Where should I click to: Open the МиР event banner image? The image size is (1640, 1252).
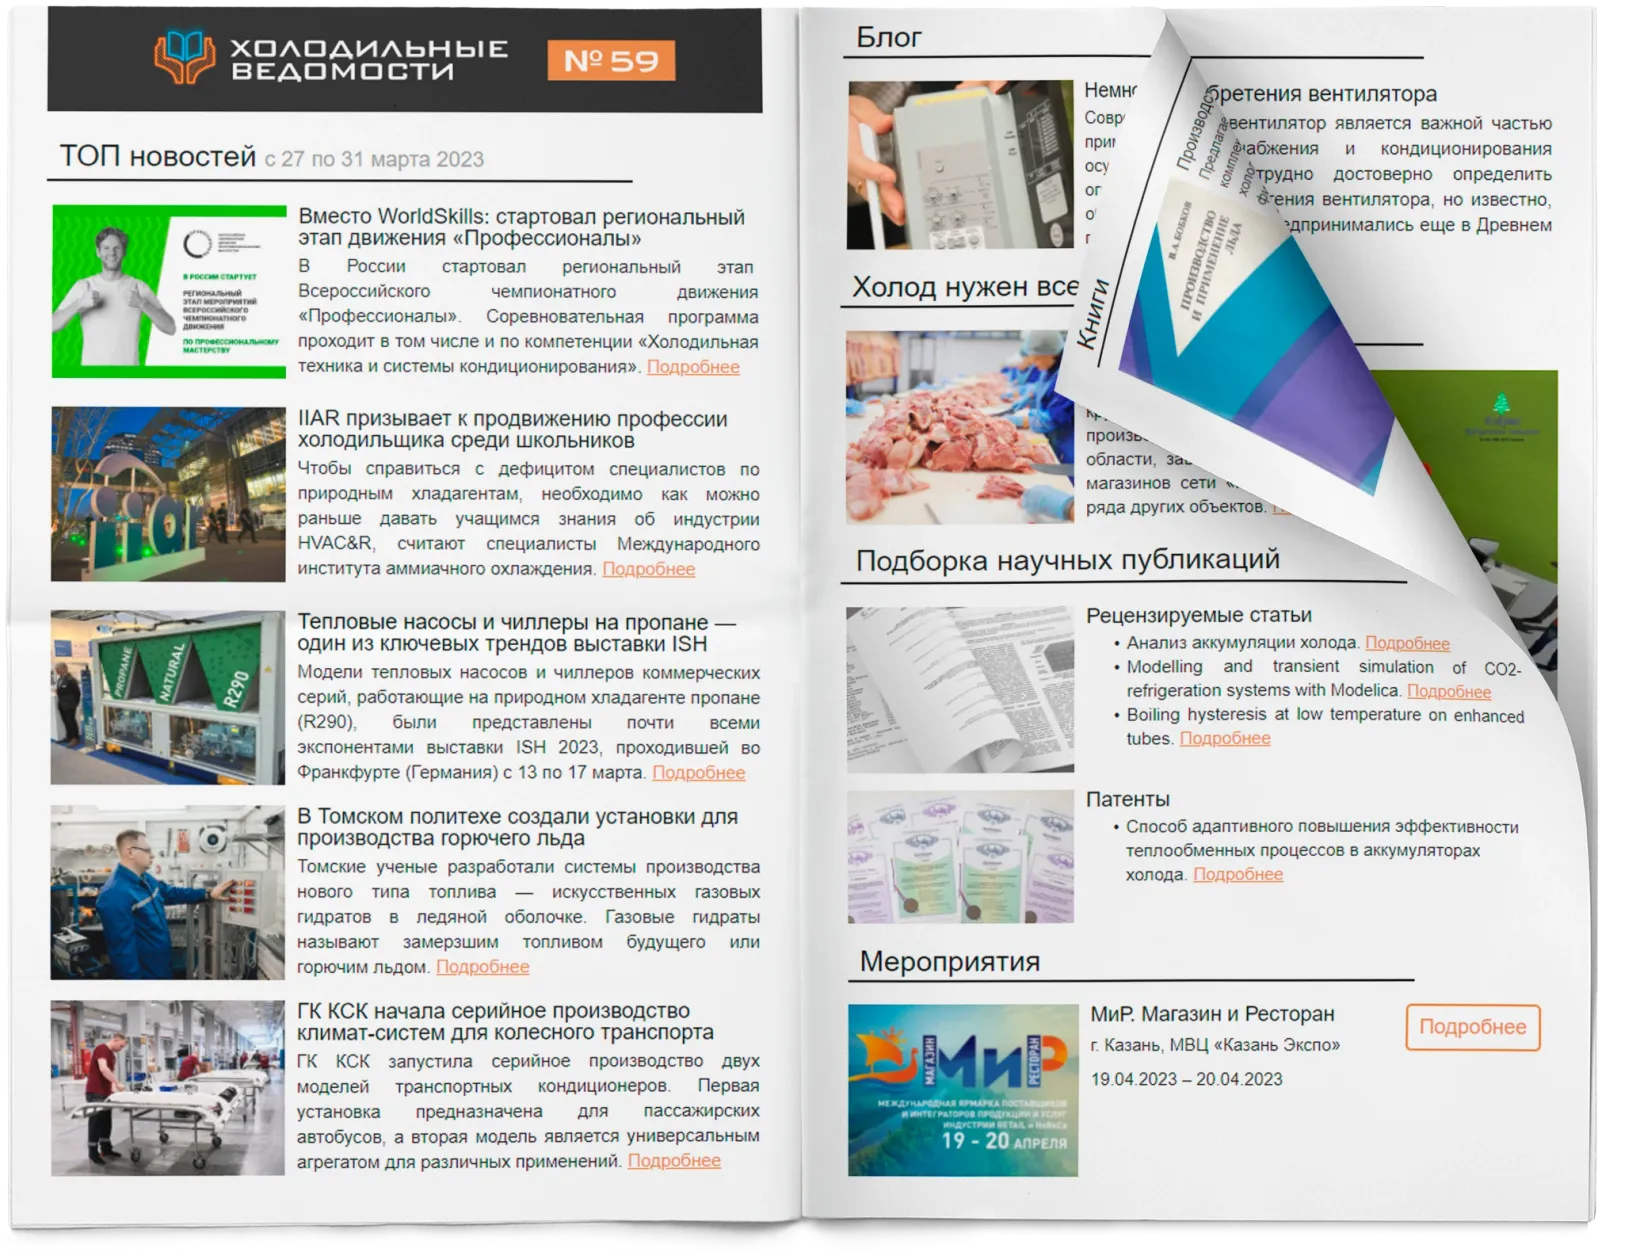[x=963, y=1090]
